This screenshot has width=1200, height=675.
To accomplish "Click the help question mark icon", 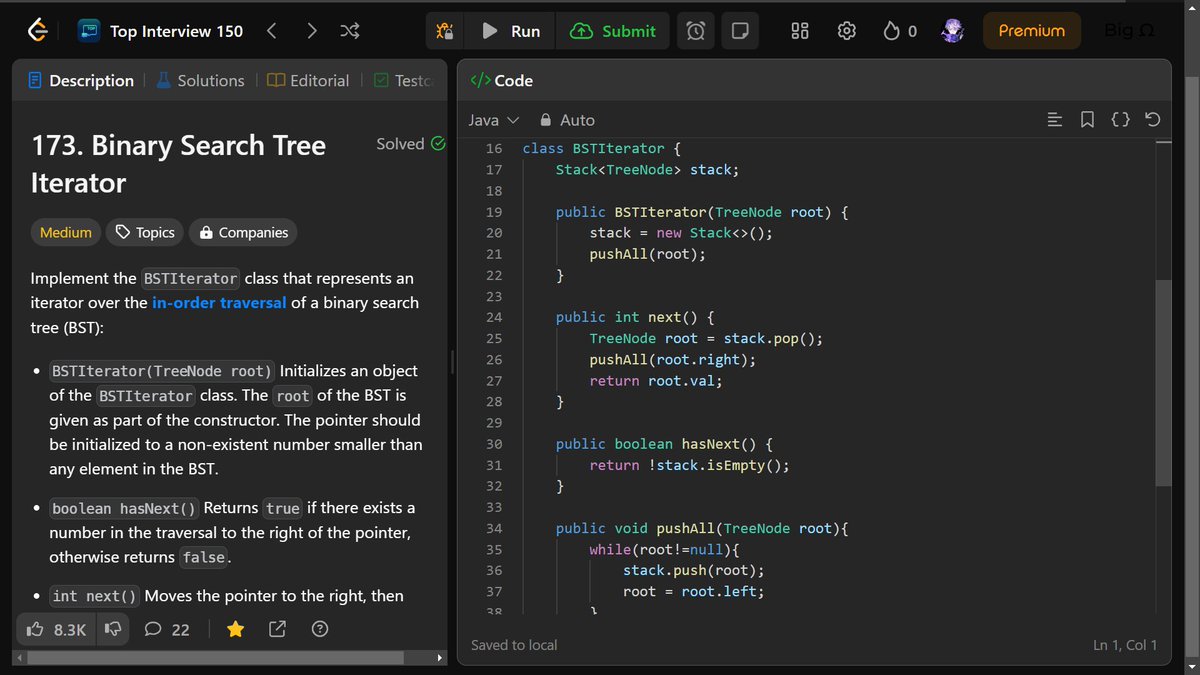I will (320, 629).
